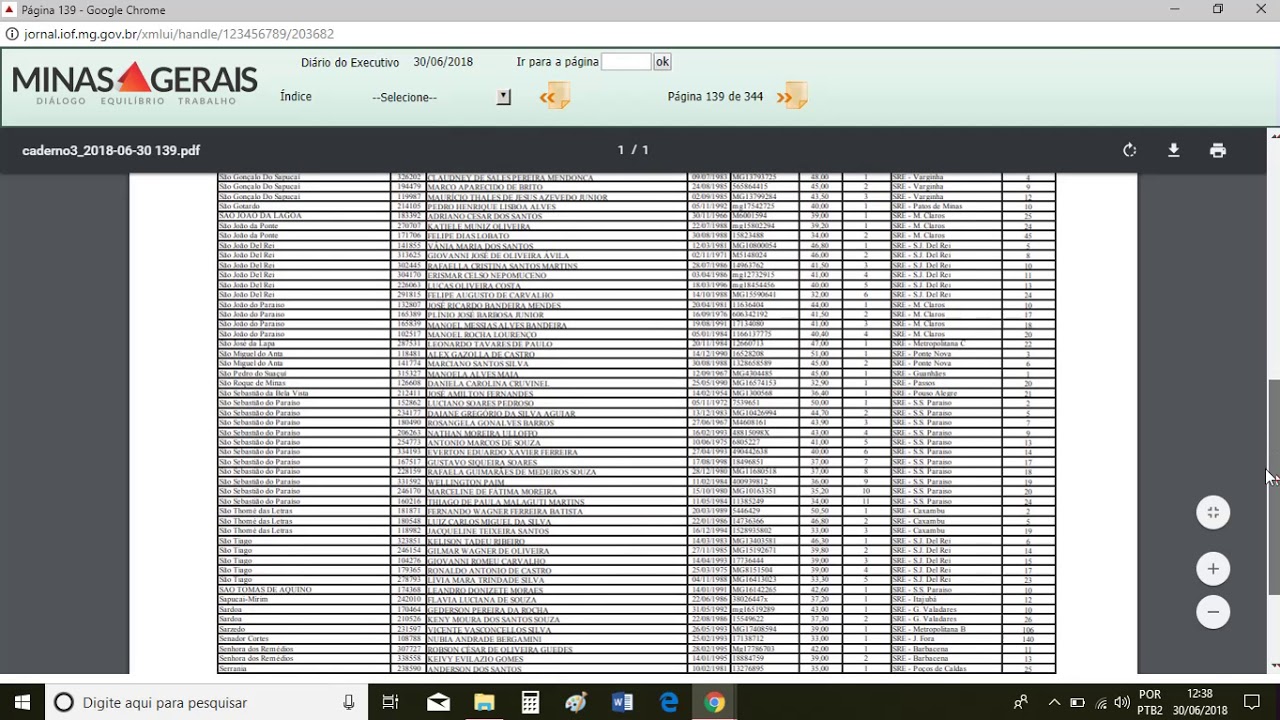Image resolution: width=1280 pixels, height=720 pixels.
Task: Click file name 'caderno3_2018-06-30 139.pdf'
Action: pyautogui.click(x=111, y=150)
